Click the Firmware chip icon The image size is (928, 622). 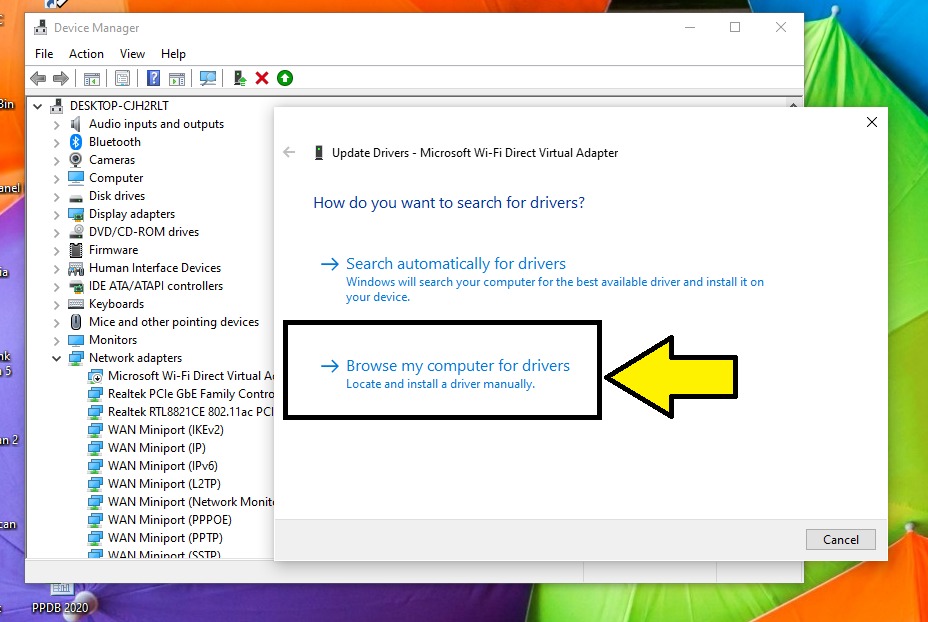tap(76, 250)
